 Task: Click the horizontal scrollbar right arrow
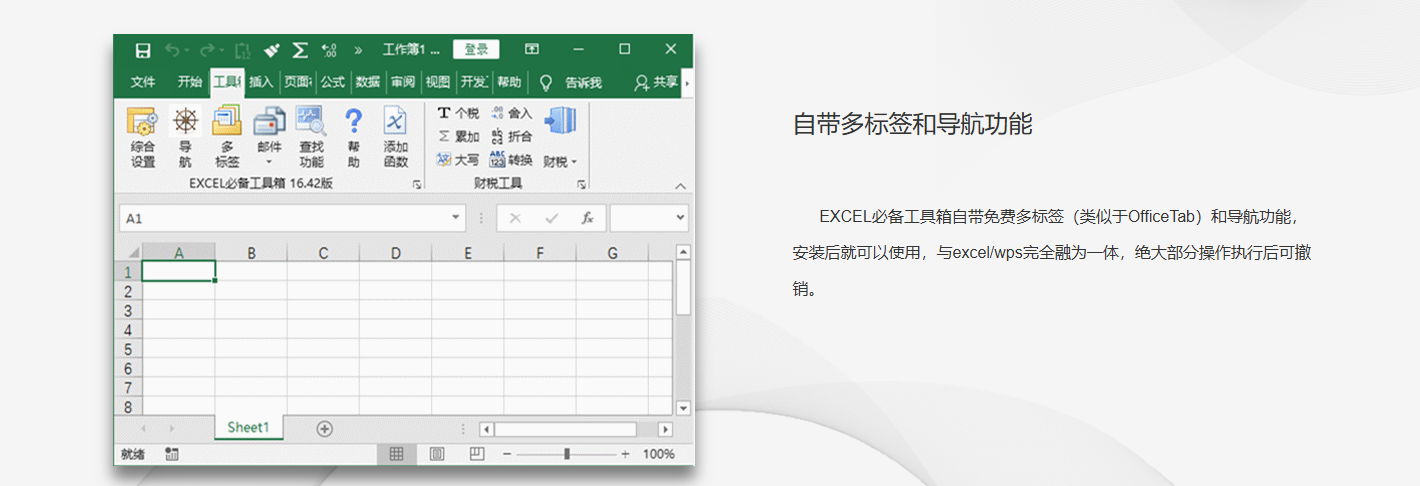(x=665, y=429)
